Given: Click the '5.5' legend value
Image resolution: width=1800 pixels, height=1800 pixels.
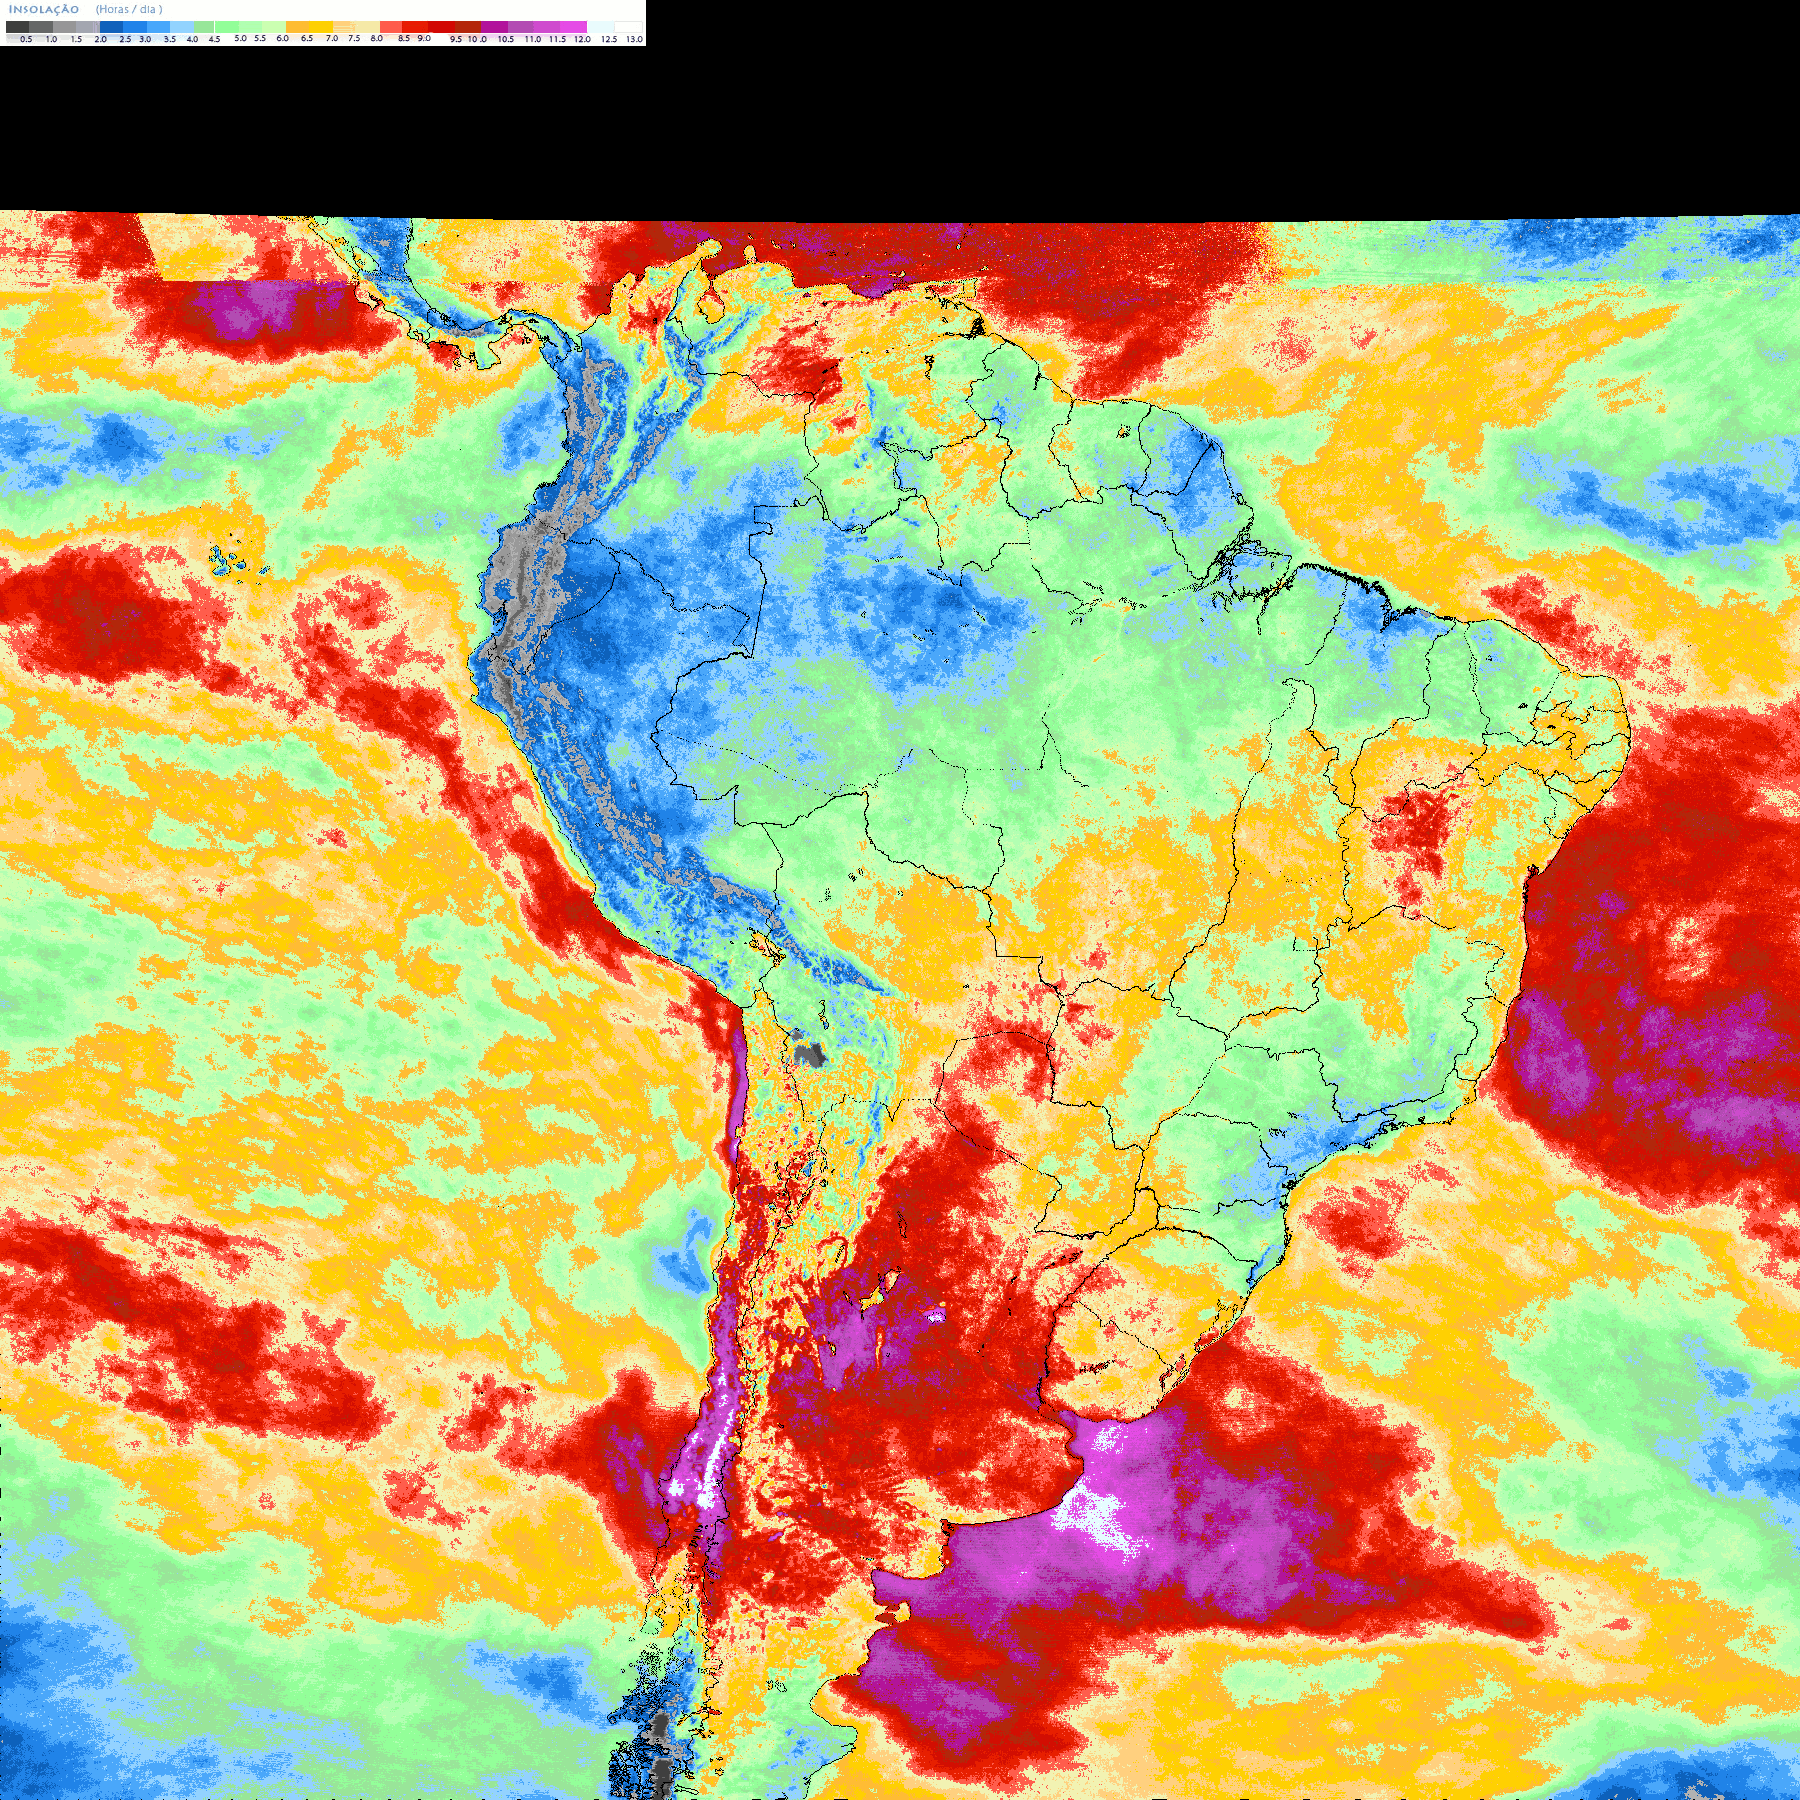Looking at the screenshot, I should (x=260, y=38).
